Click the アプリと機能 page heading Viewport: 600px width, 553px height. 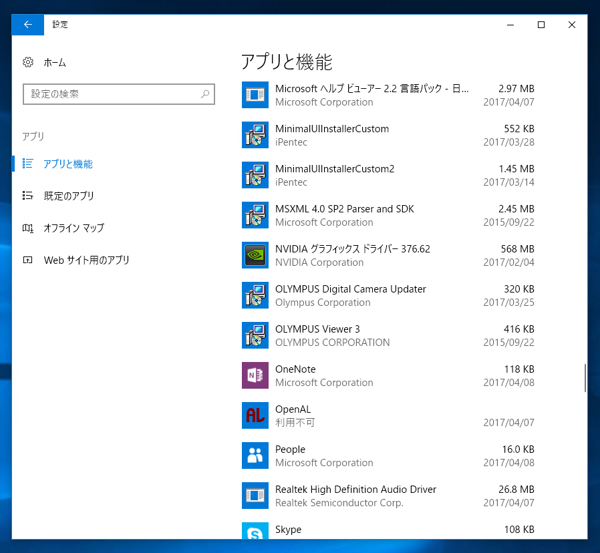(287, 62)
